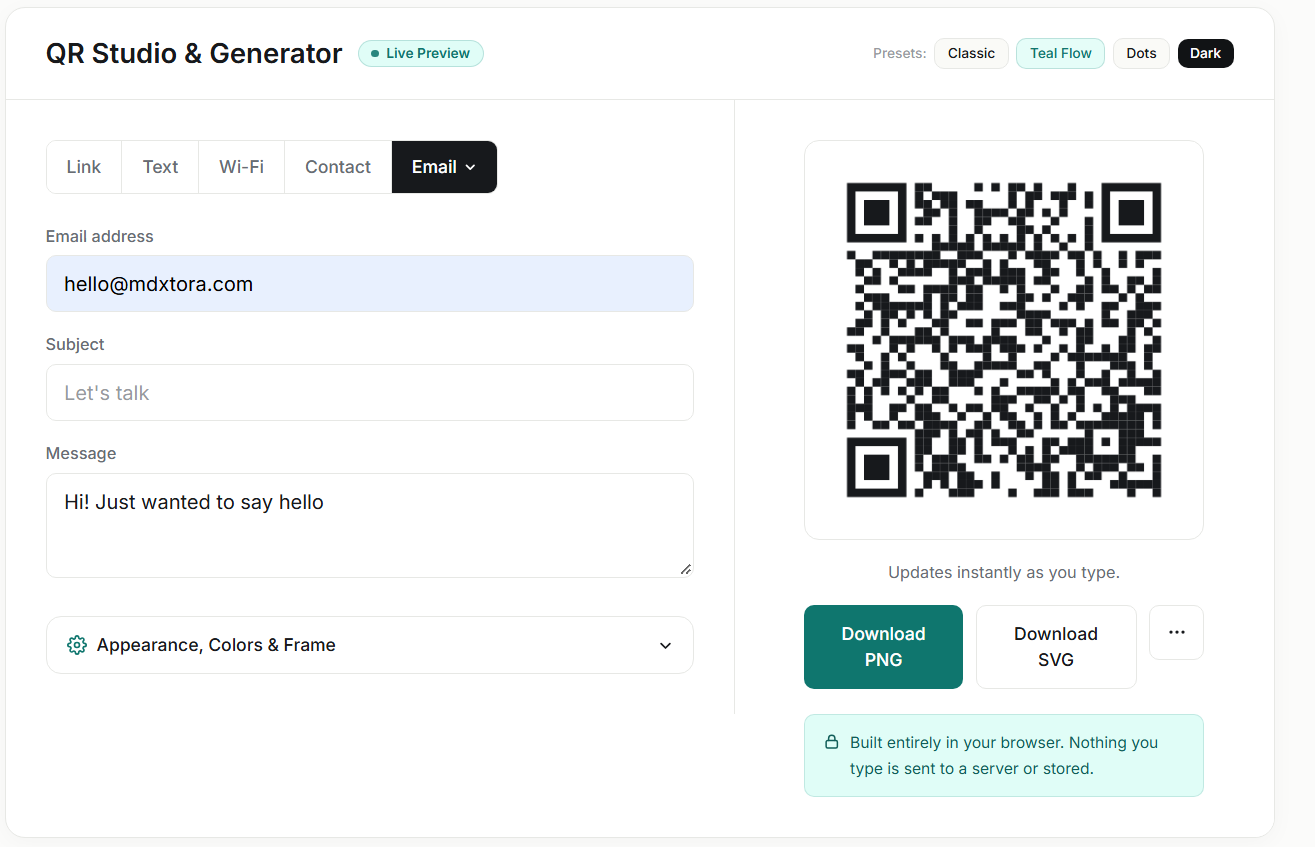
Task: Click the 'Presets:' label
Action: (x=900, y=53)
